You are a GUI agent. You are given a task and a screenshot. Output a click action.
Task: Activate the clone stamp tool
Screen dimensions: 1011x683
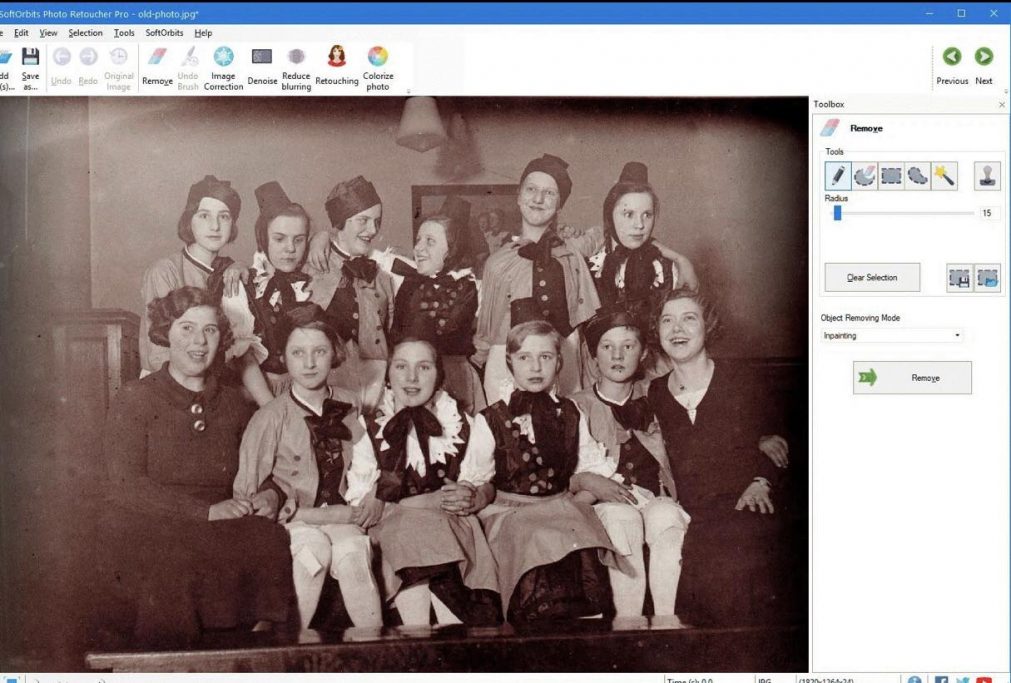click(987, 177)
